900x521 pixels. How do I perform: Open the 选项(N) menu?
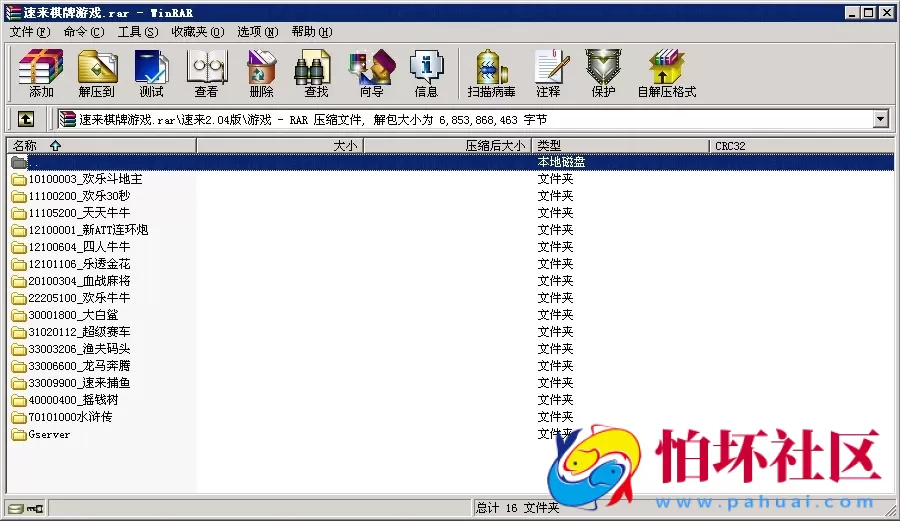tap(258, 32)
